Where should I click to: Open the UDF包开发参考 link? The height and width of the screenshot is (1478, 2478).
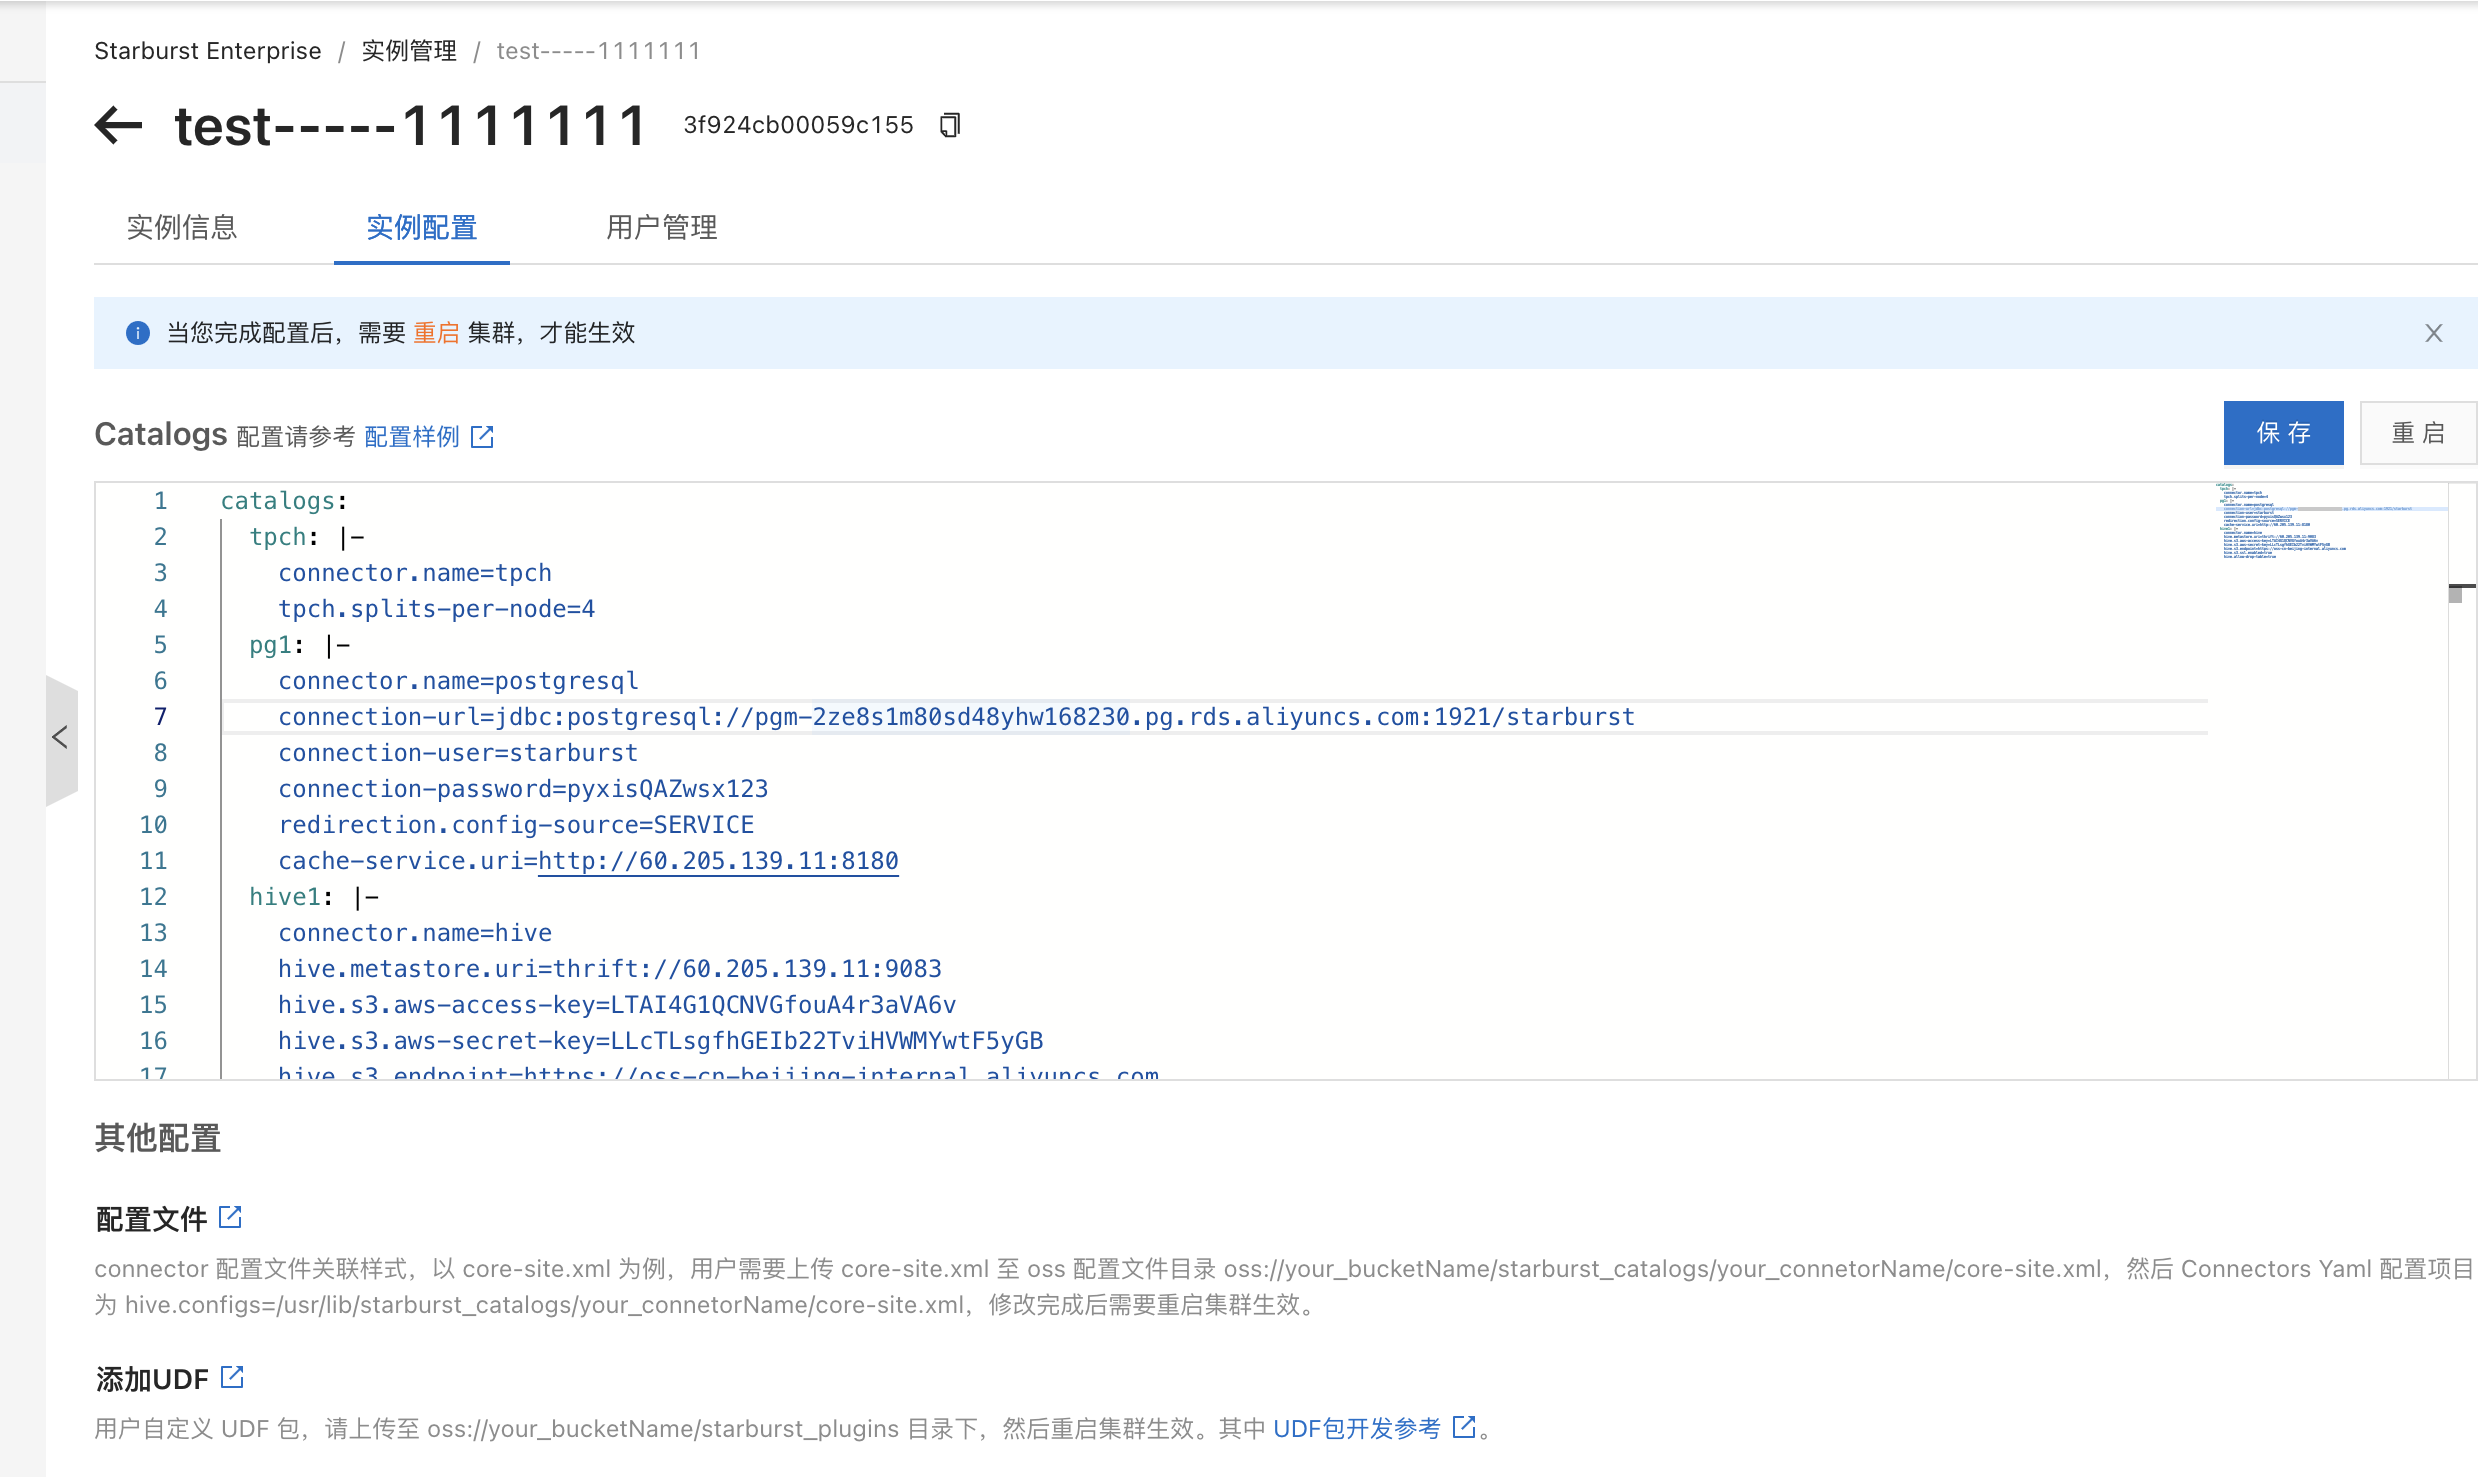[x=1357, y=1428]
